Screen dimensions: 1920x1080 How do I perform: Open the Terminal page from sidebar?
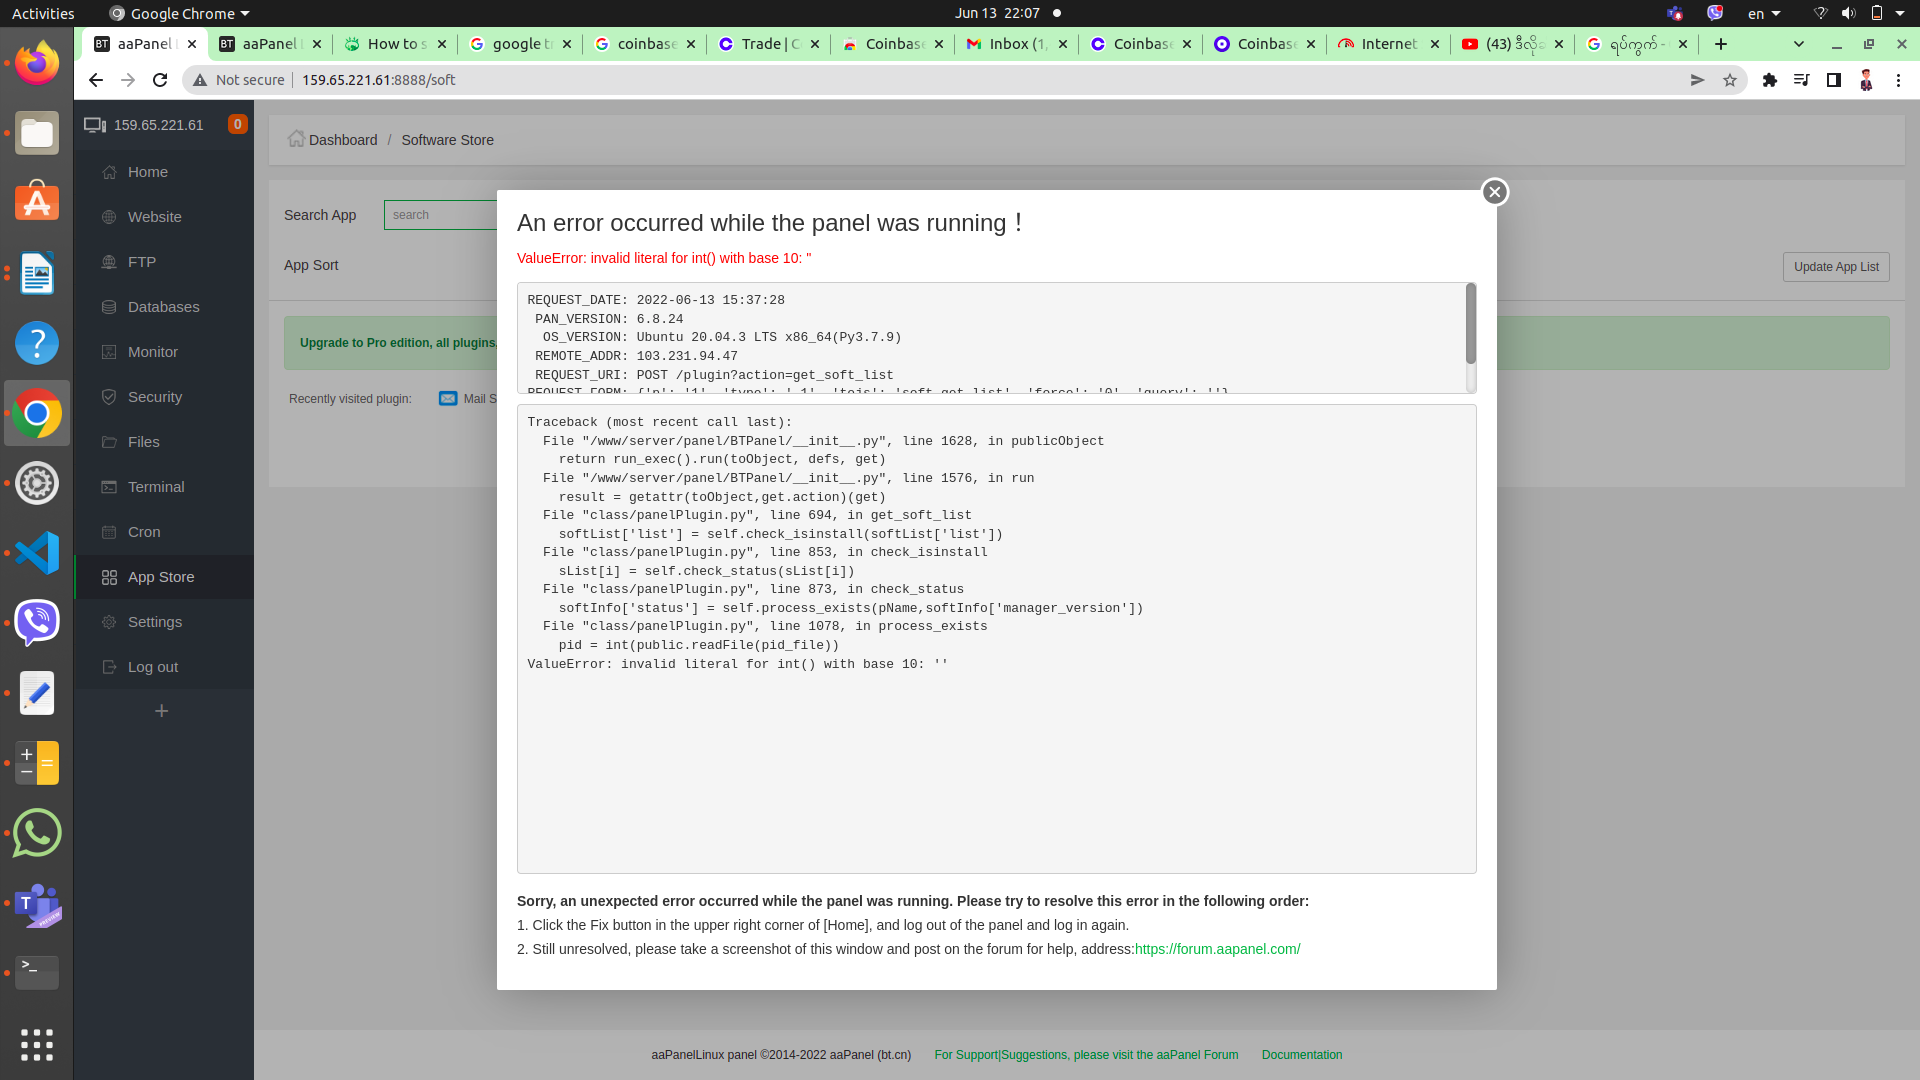[156, 487]
